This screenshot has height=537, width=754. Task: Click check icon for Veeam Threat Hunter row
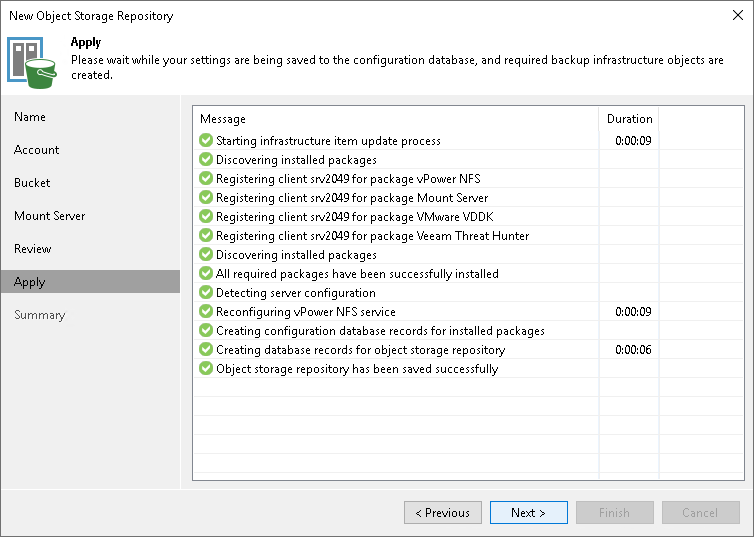pos(206,236)
